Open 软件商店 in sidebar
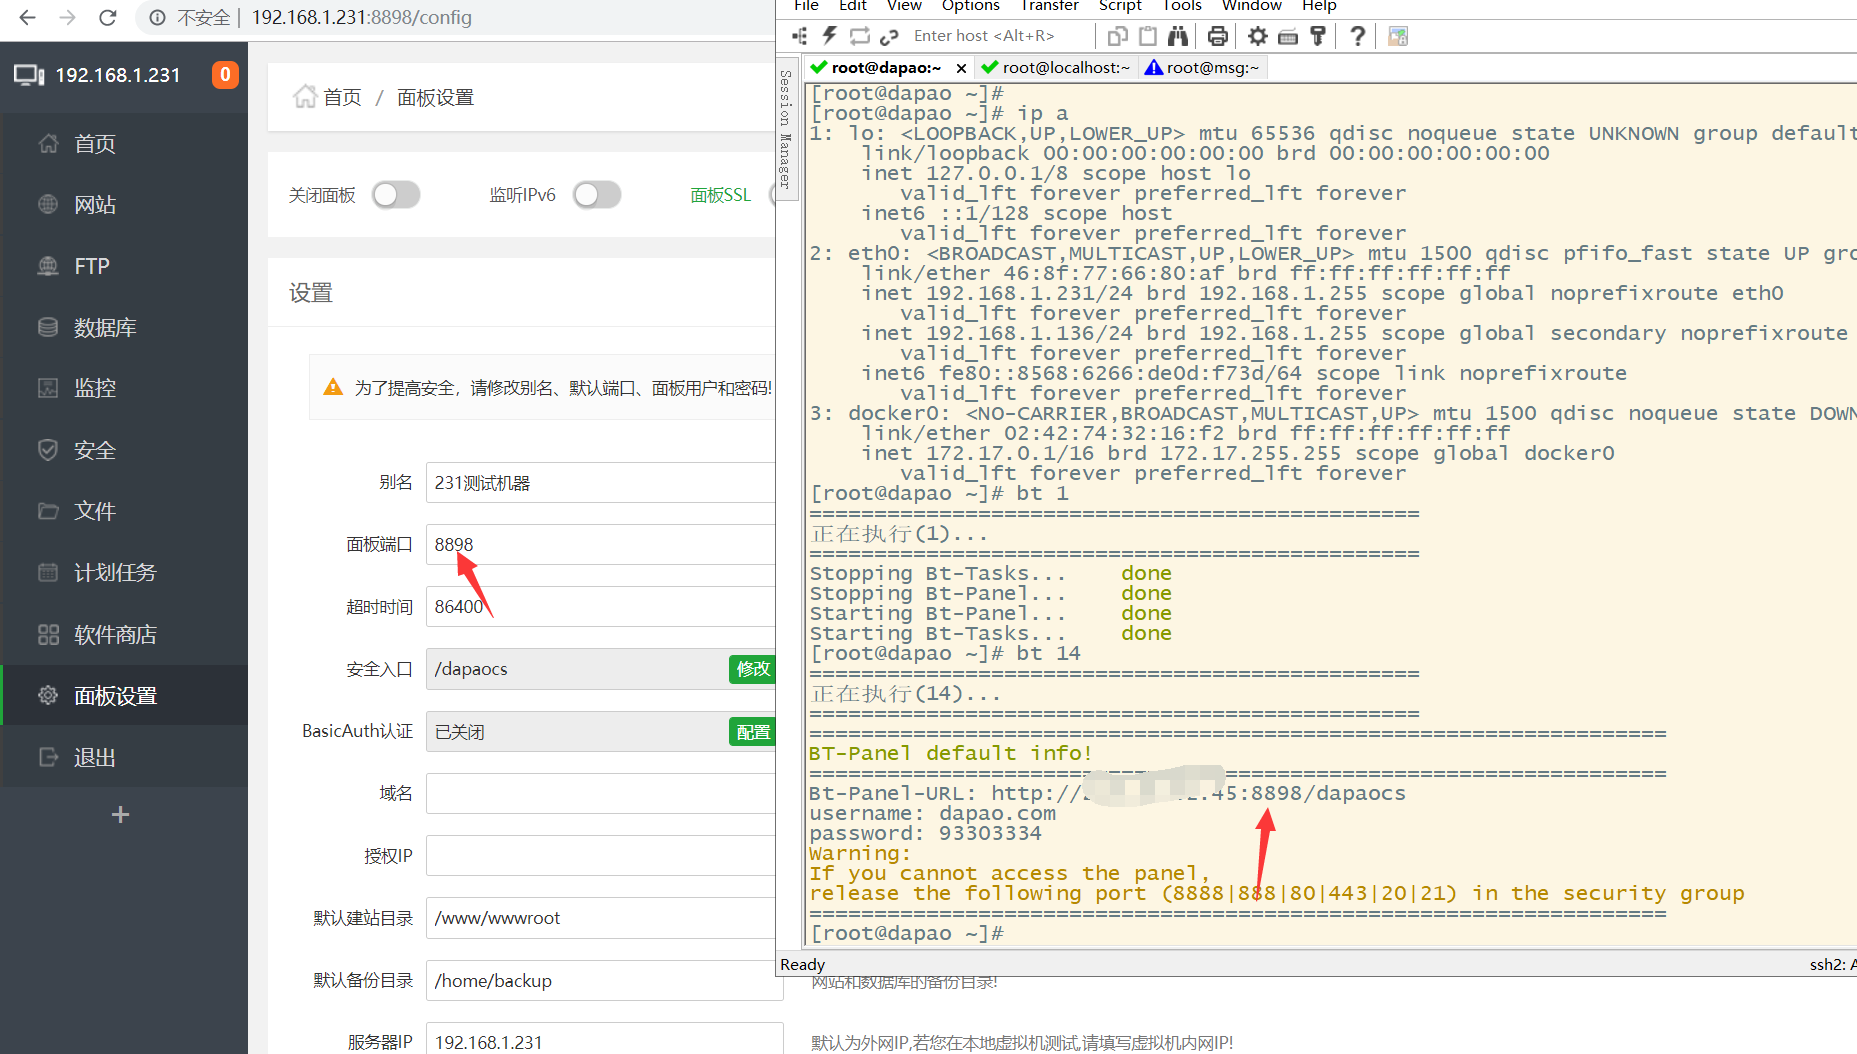Image resolution: width=1857 pixels, height=1054 pixels. pyautogui.click(x=124, y=634)
